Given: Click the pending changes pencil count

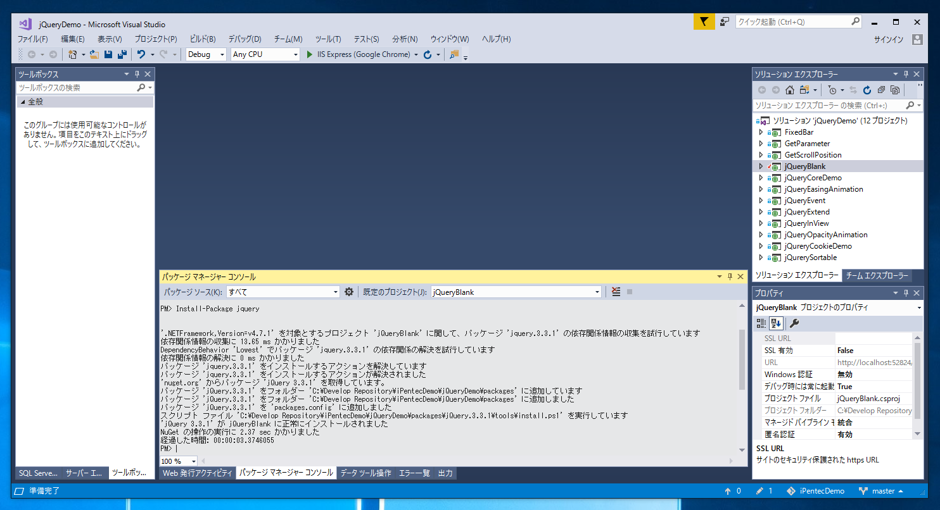Looking at the screenshot, I should click(764, 491).
